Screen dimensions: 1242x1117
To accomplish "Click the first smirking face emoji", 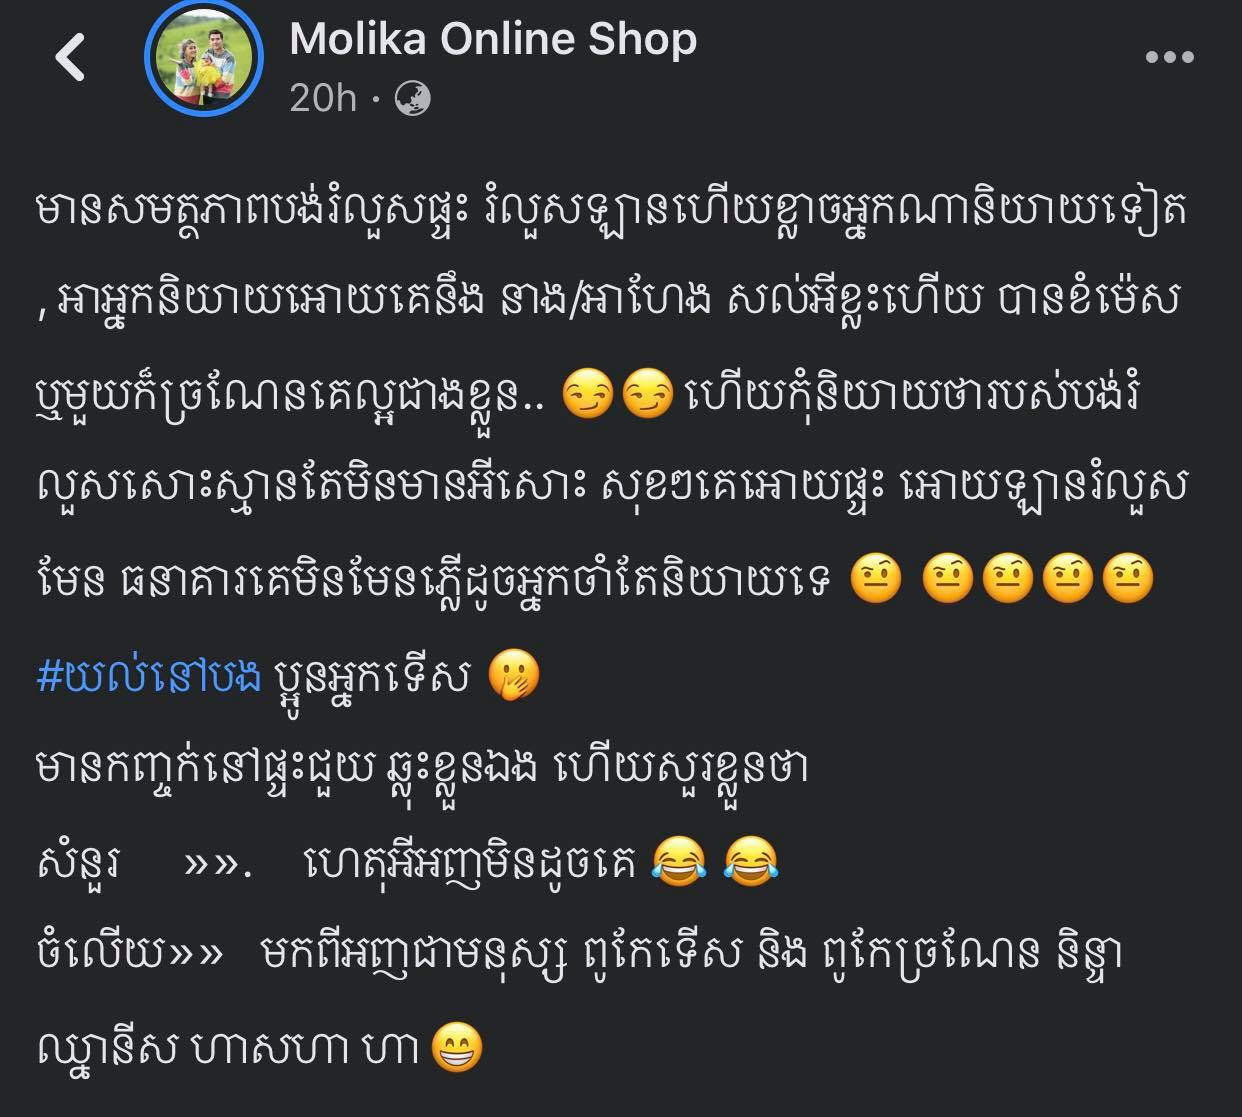I will click(589, 393).
